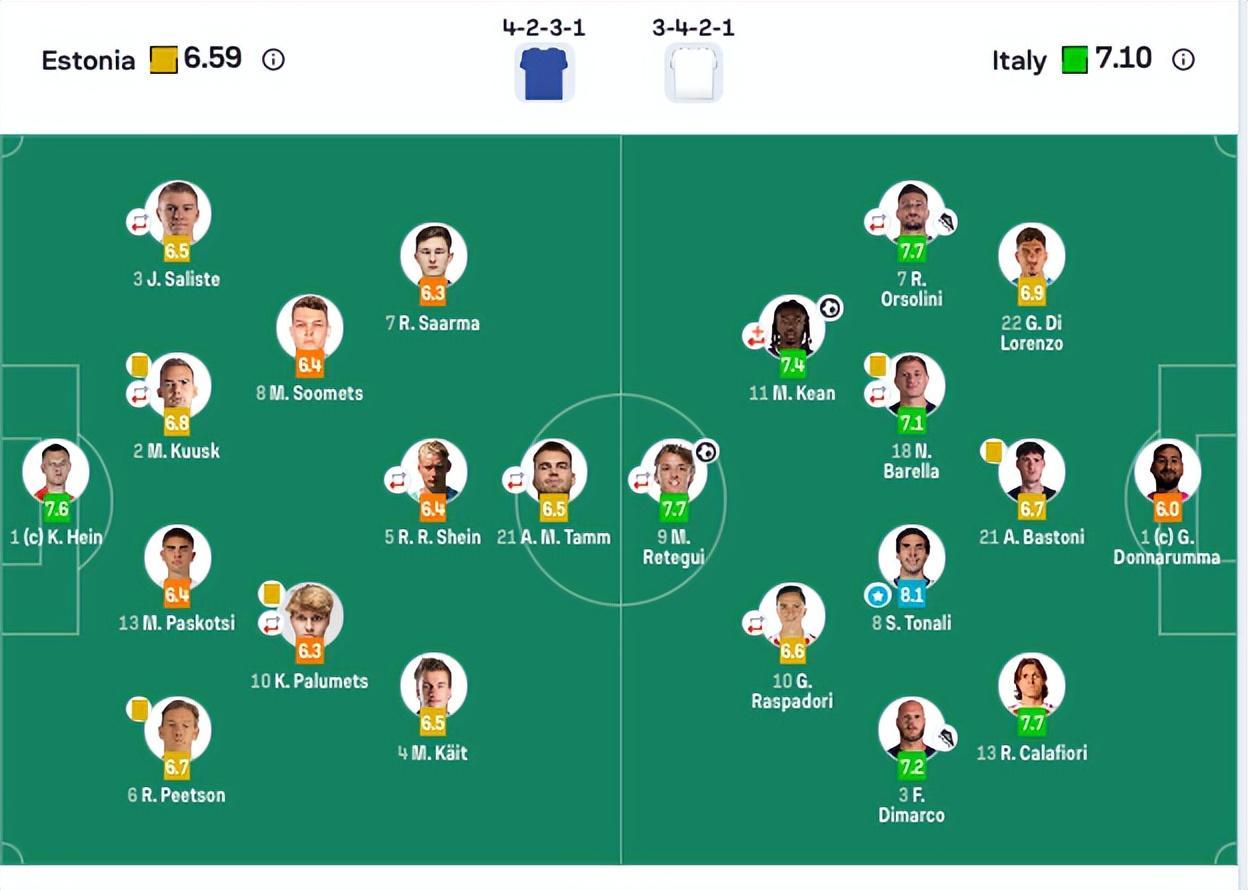Click the info icon beside Italy's rating
Screen dimensions: 1248x890
[1183, 60]
